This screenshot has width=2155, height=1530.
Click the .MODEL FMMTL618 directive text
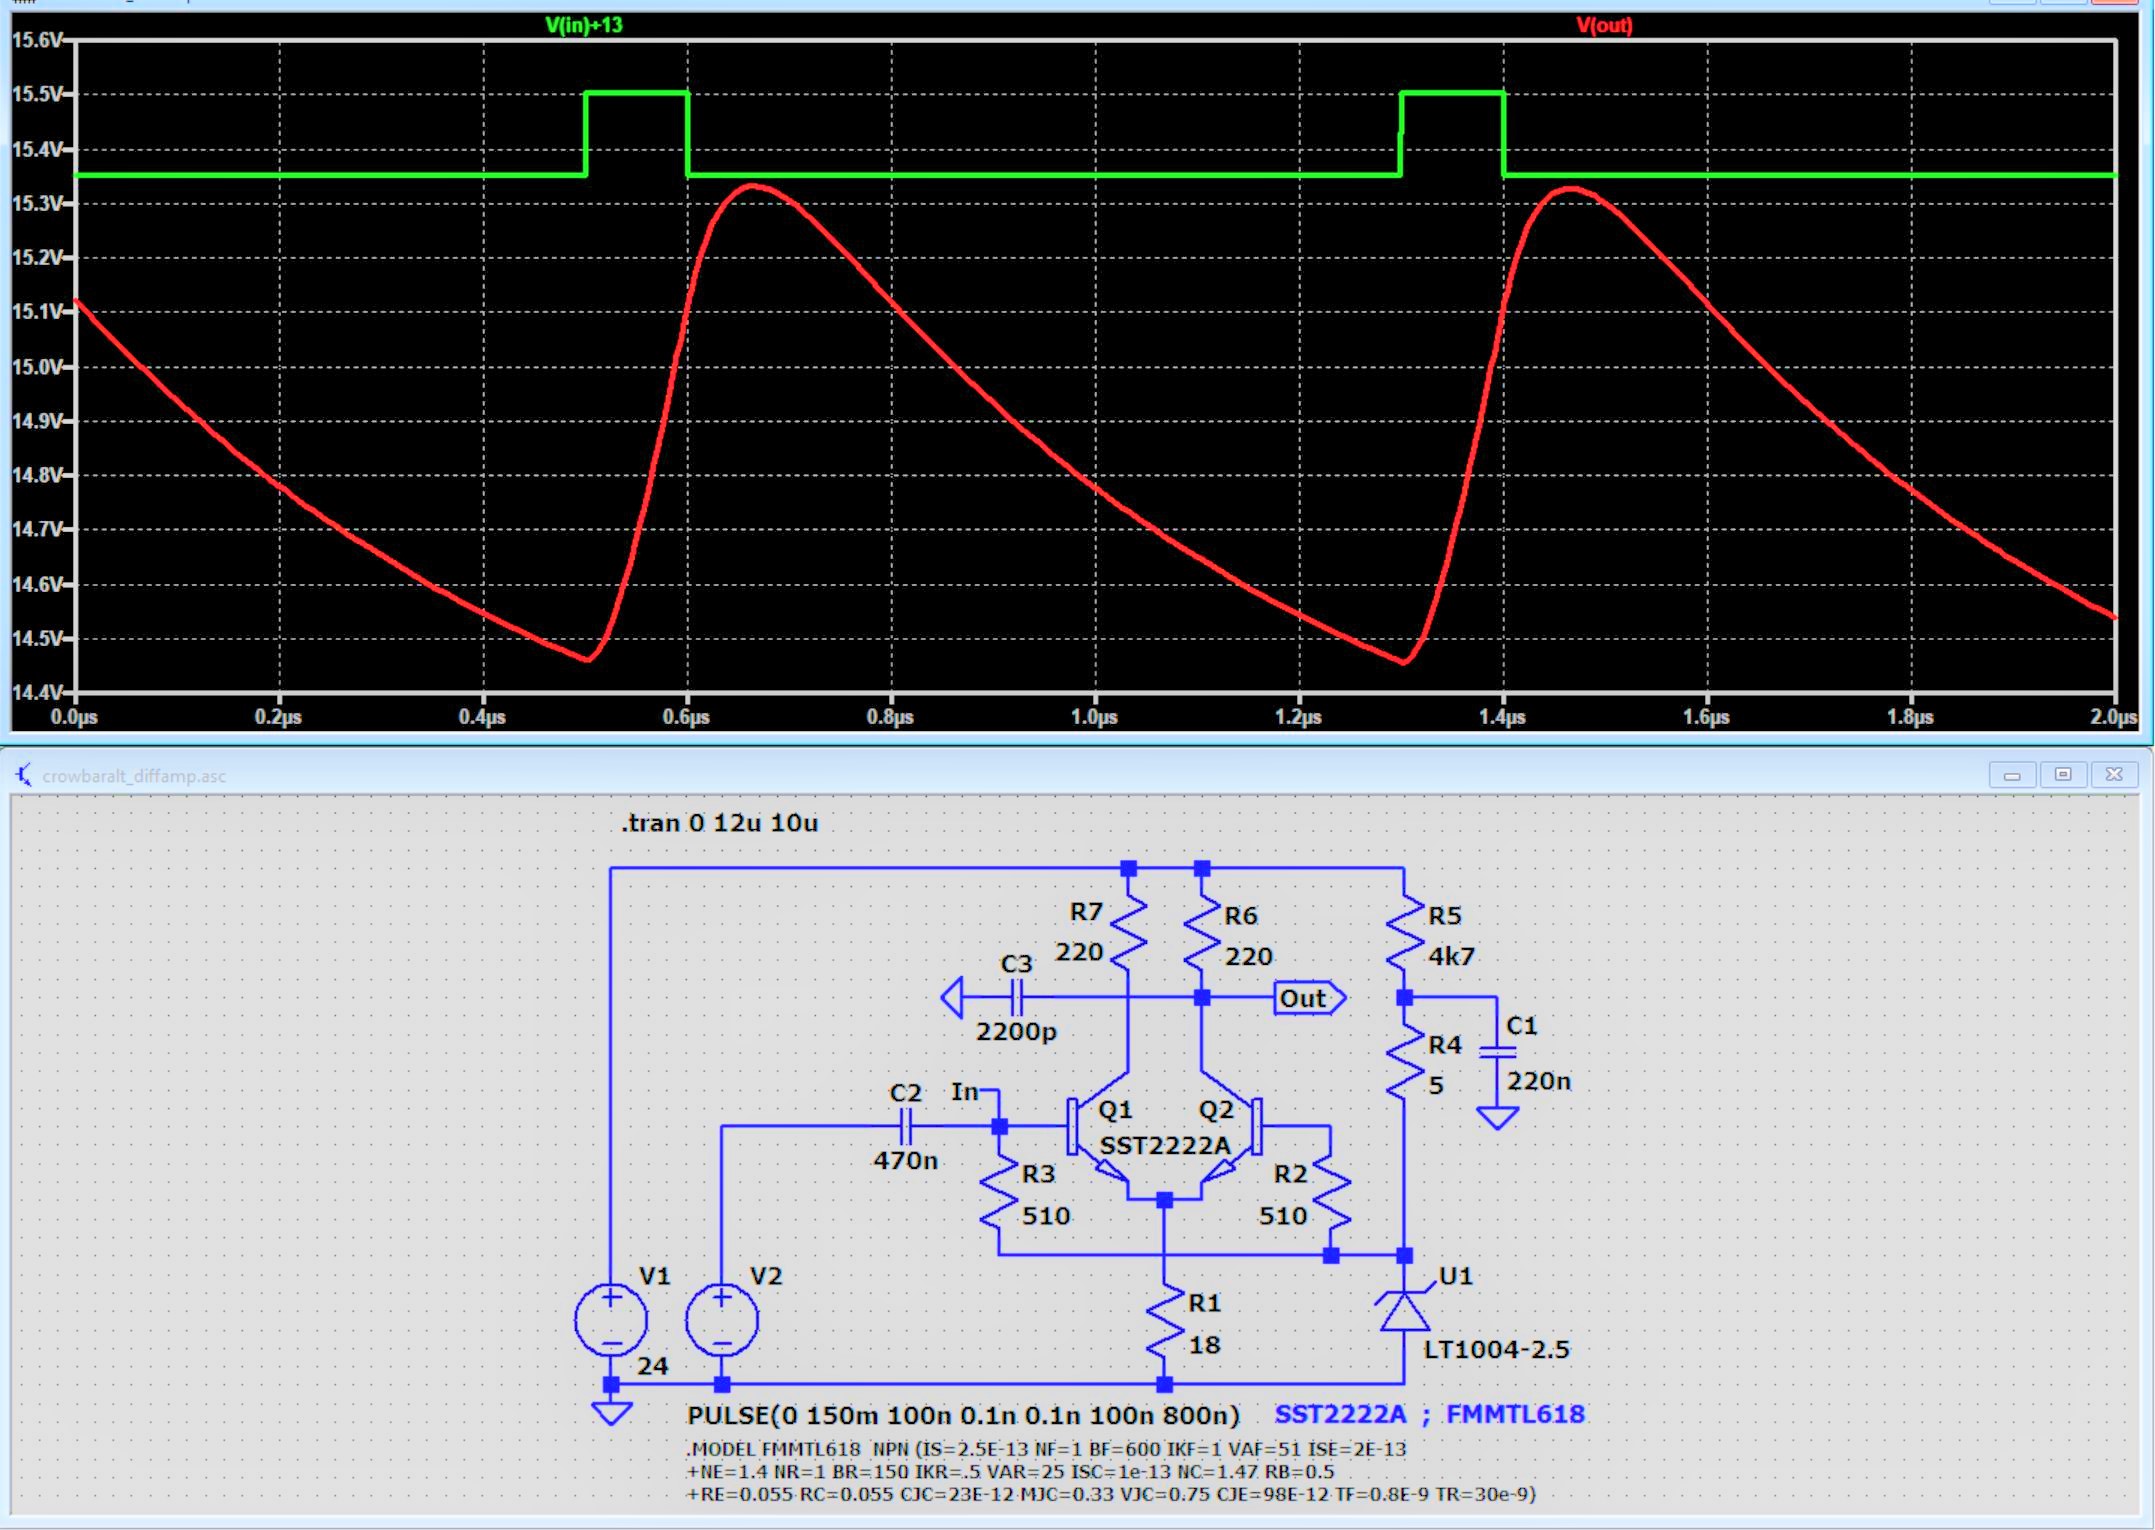pyautogui.click(x=1046, y=1449)
